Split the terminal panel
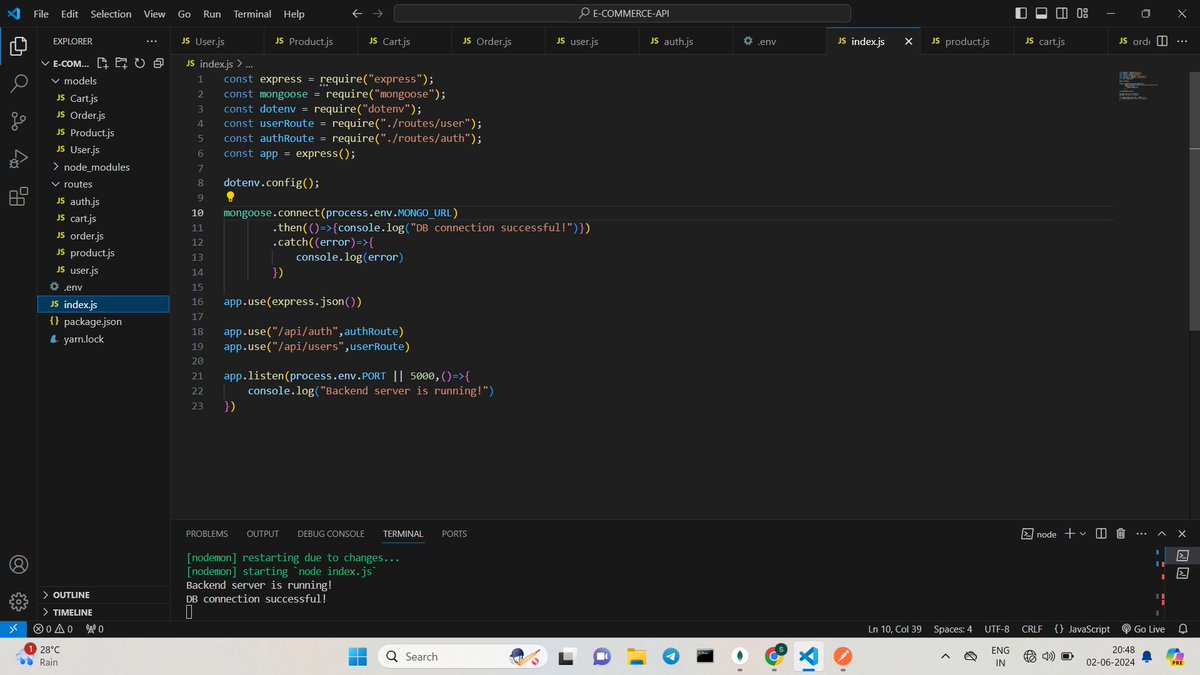This screenshot has height=675, width=1200. (1101, 534)
